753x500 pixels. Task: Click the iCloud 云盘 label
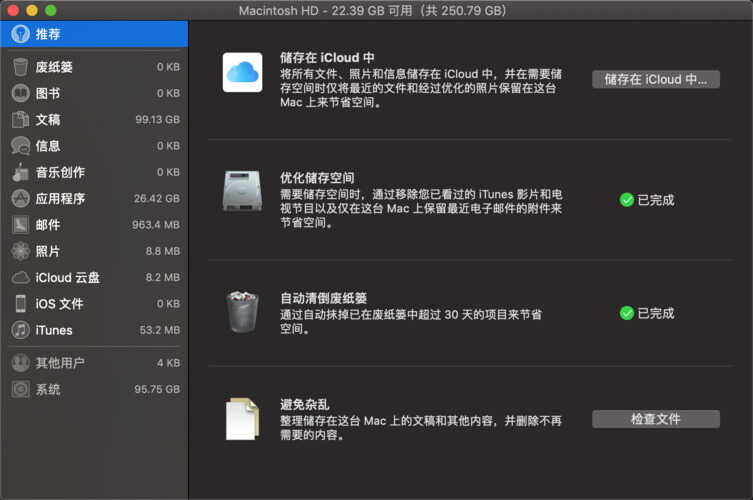(x=67, y=278)
